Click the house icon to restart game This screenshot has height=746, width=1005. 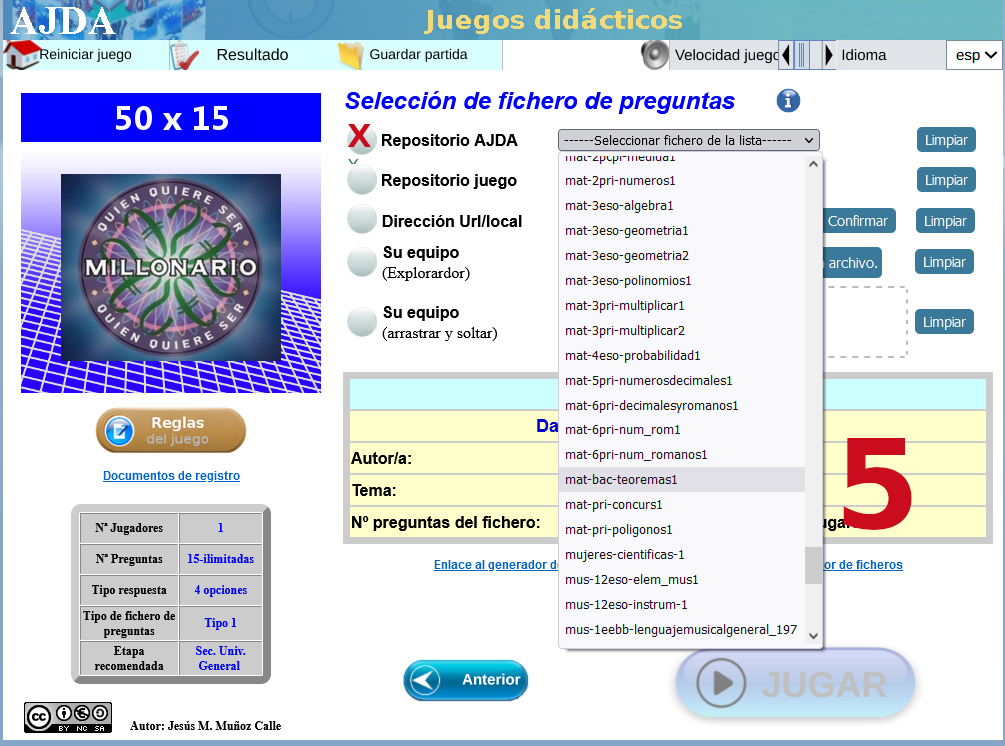coord(22,54)
